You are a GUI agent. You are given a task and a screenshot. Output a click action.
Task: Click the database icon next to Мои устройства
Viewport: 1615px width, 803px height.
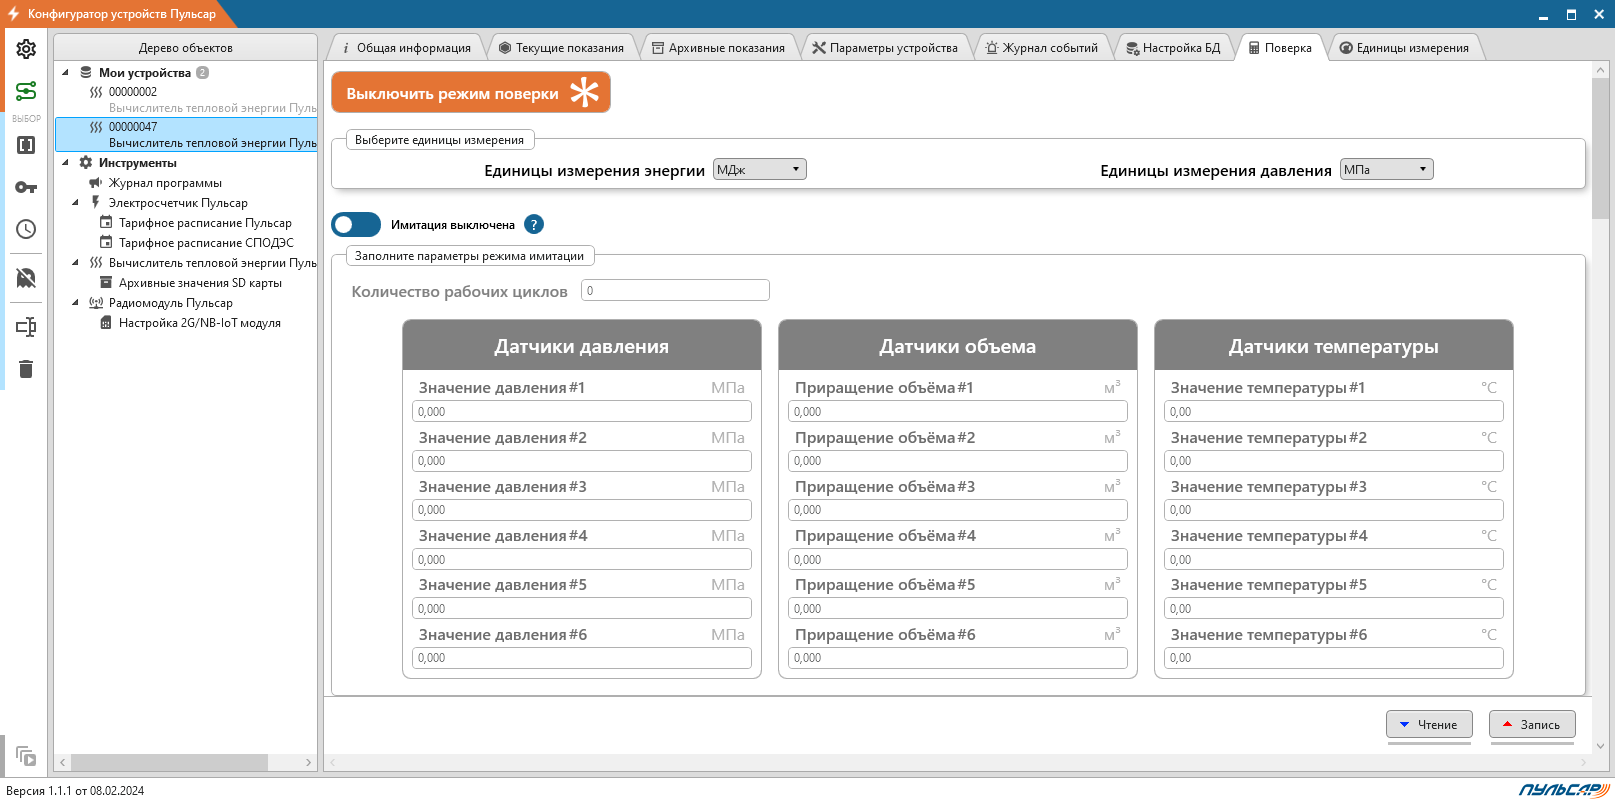coord(86,73)
